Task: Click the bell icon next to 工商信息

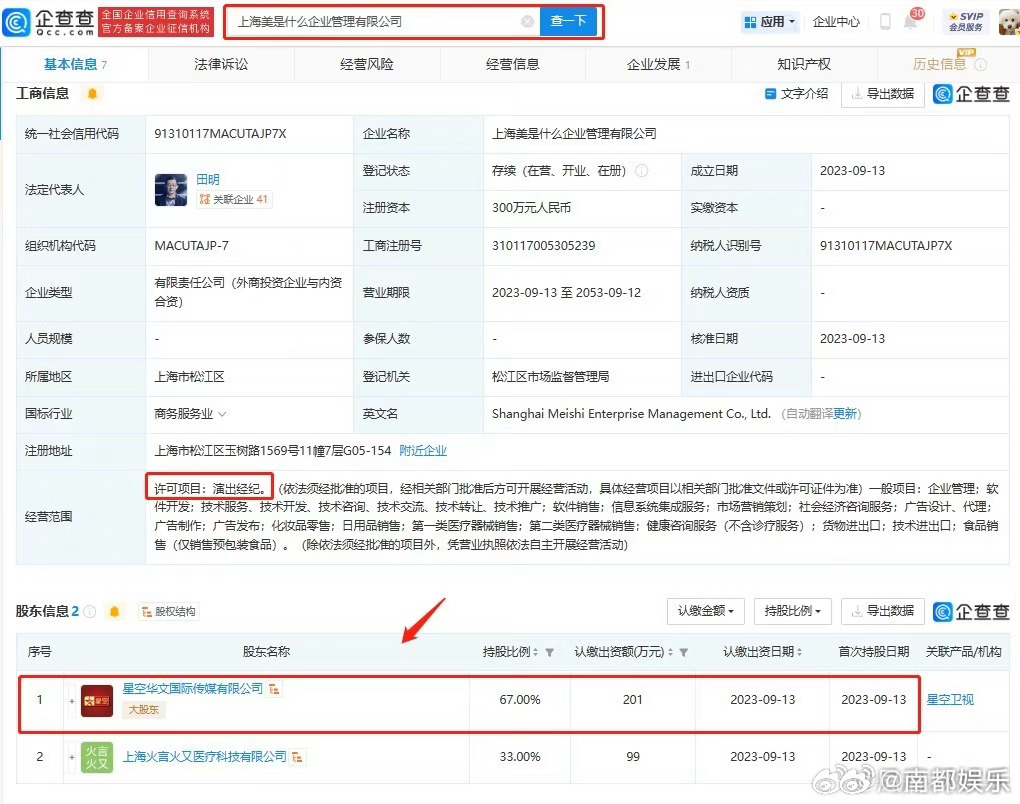Action: click(x=92, y=94)
